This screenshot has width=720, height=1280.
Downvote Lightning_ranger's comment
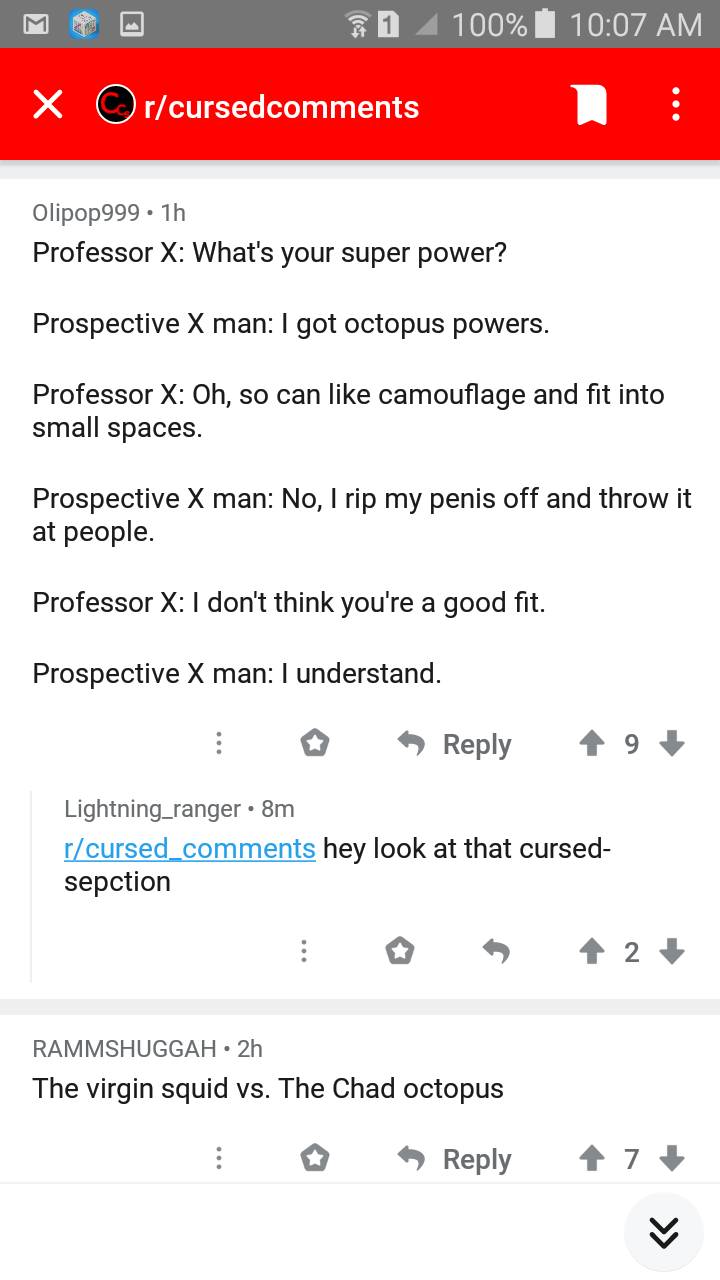[673, 951]
